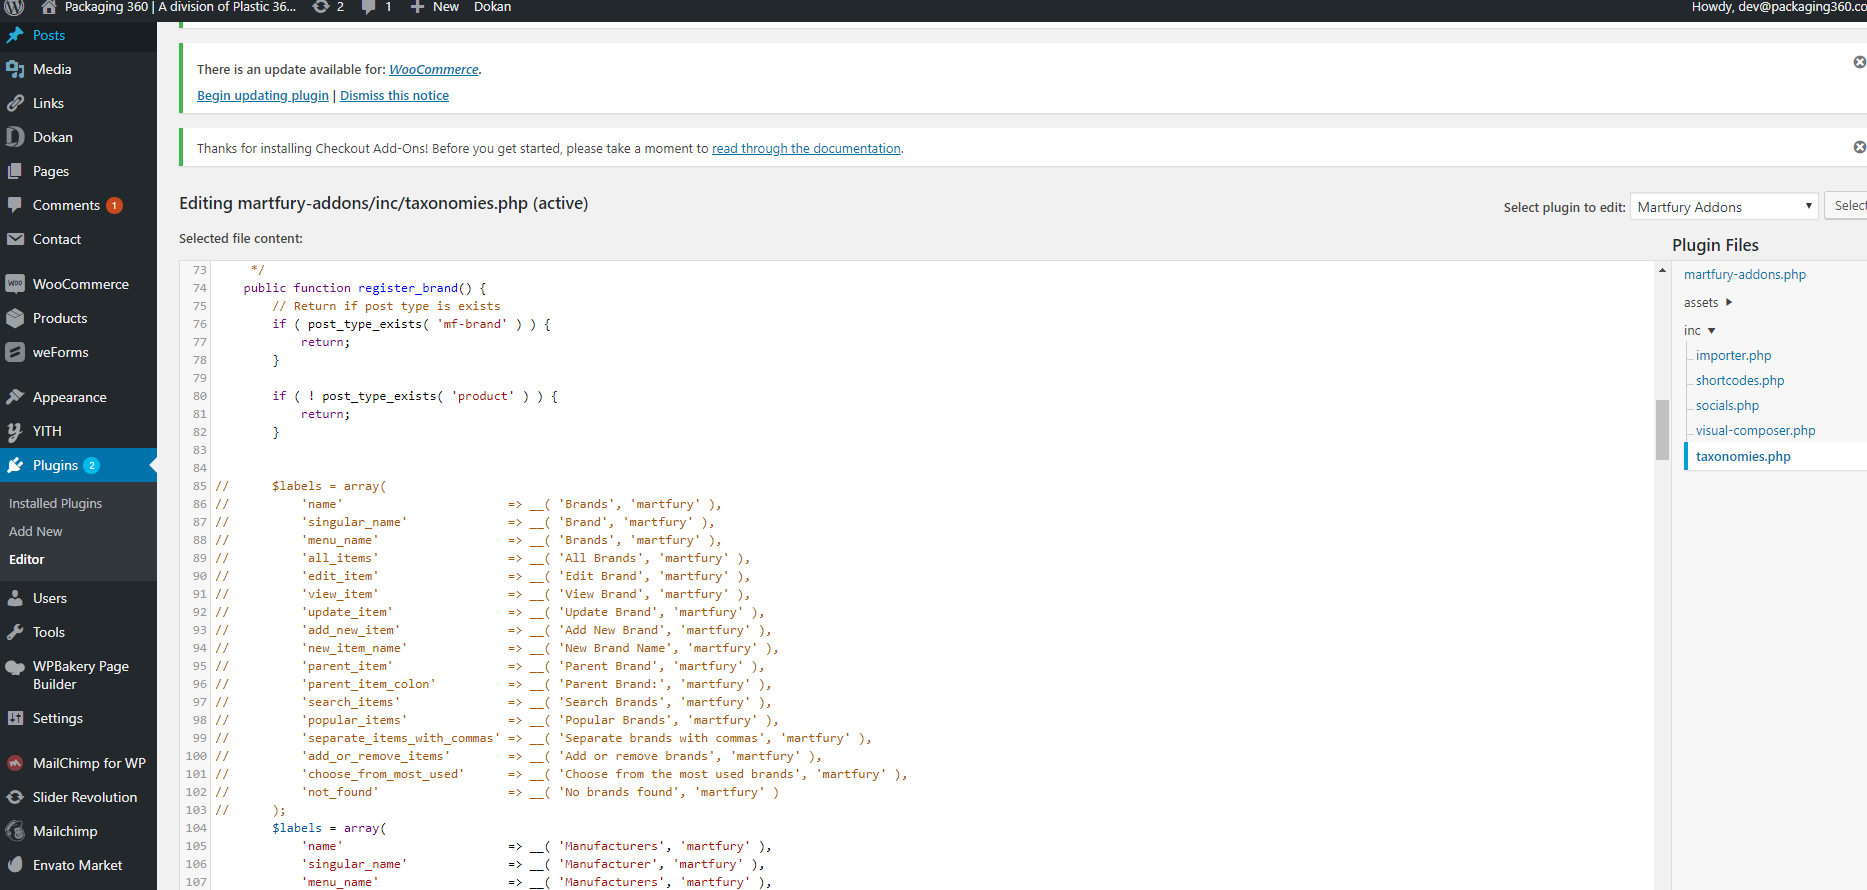Click the code editor scrollbar thumb

[x=1662, y=430]
